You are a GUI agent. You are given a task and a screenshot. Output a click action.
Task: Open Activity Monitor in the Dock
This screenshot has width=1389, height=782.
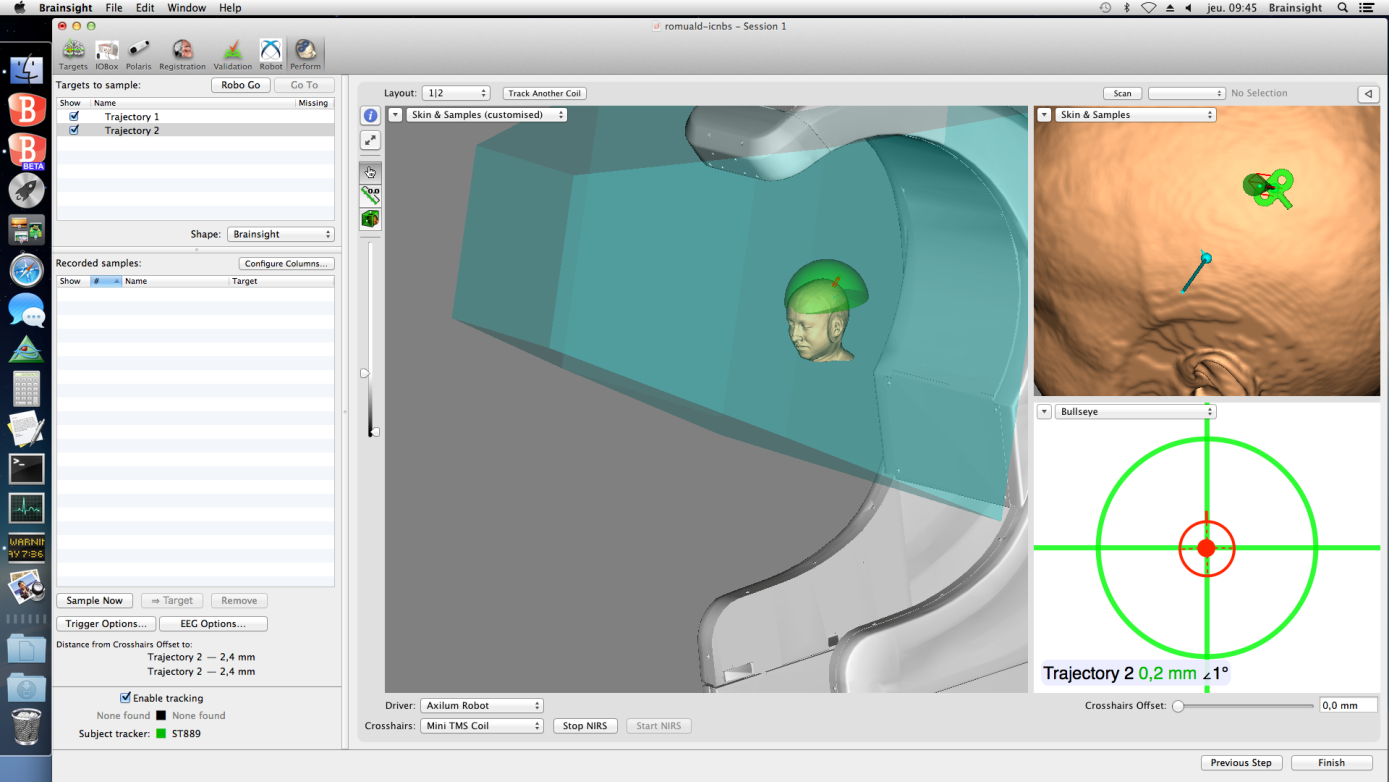(x=26, y=508)
